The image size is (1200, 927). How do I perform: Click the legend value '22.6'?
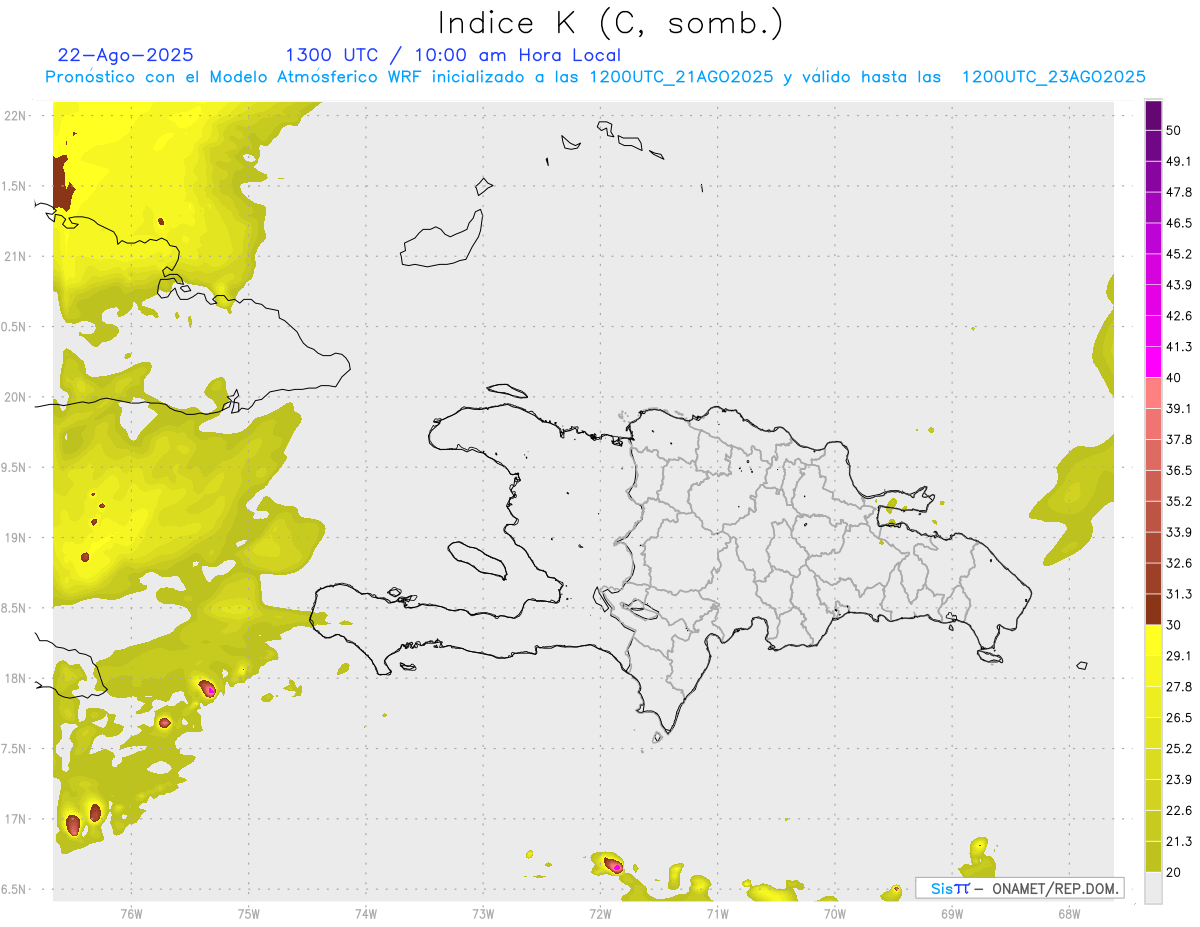pyautogui.click(x=1179, y=810)
